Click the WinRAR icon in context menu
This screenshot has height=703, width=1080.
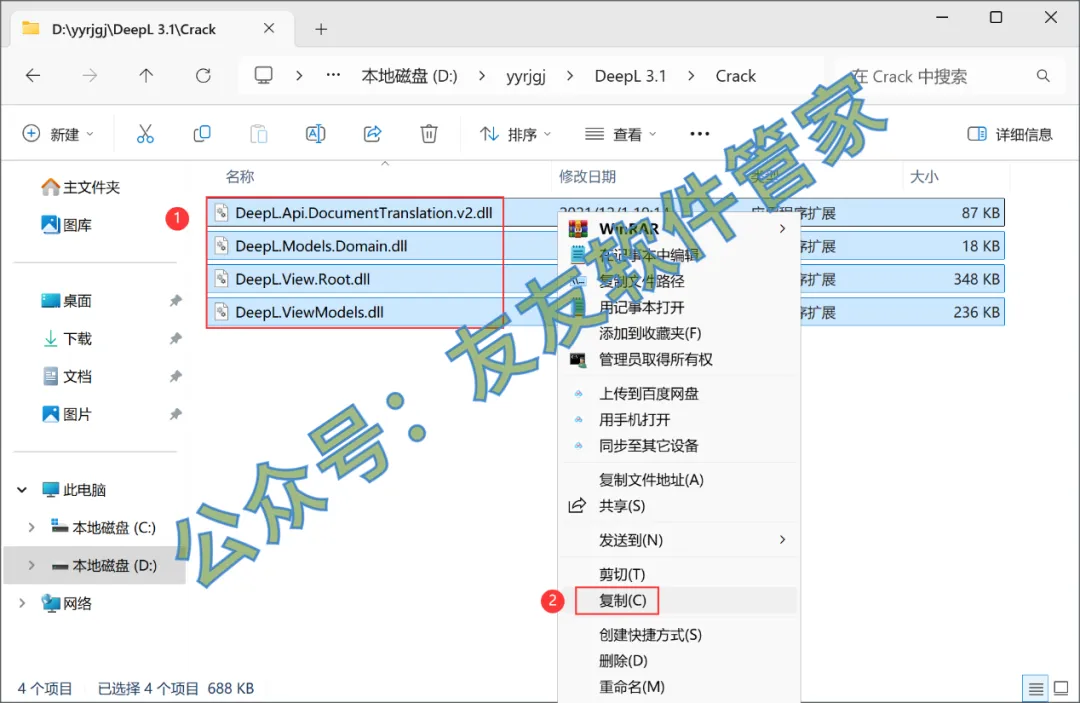click(x=578, y=229)
